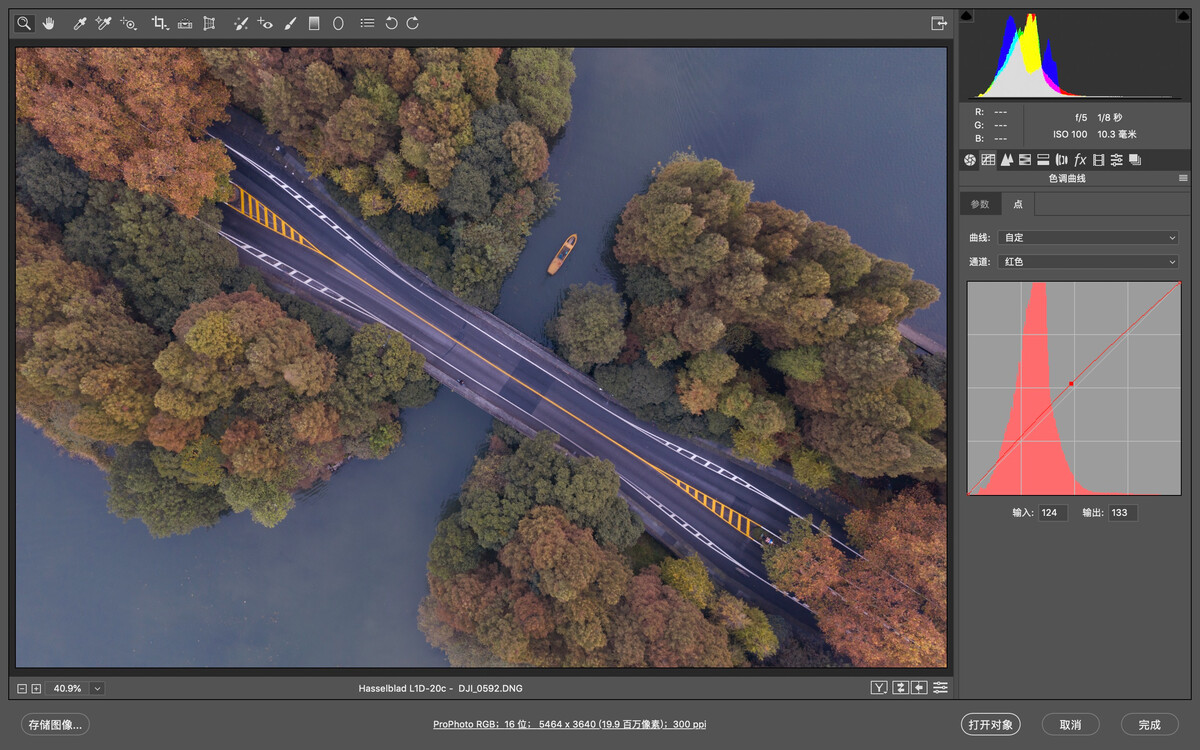Activate the Straighten tool

point(185,23)
